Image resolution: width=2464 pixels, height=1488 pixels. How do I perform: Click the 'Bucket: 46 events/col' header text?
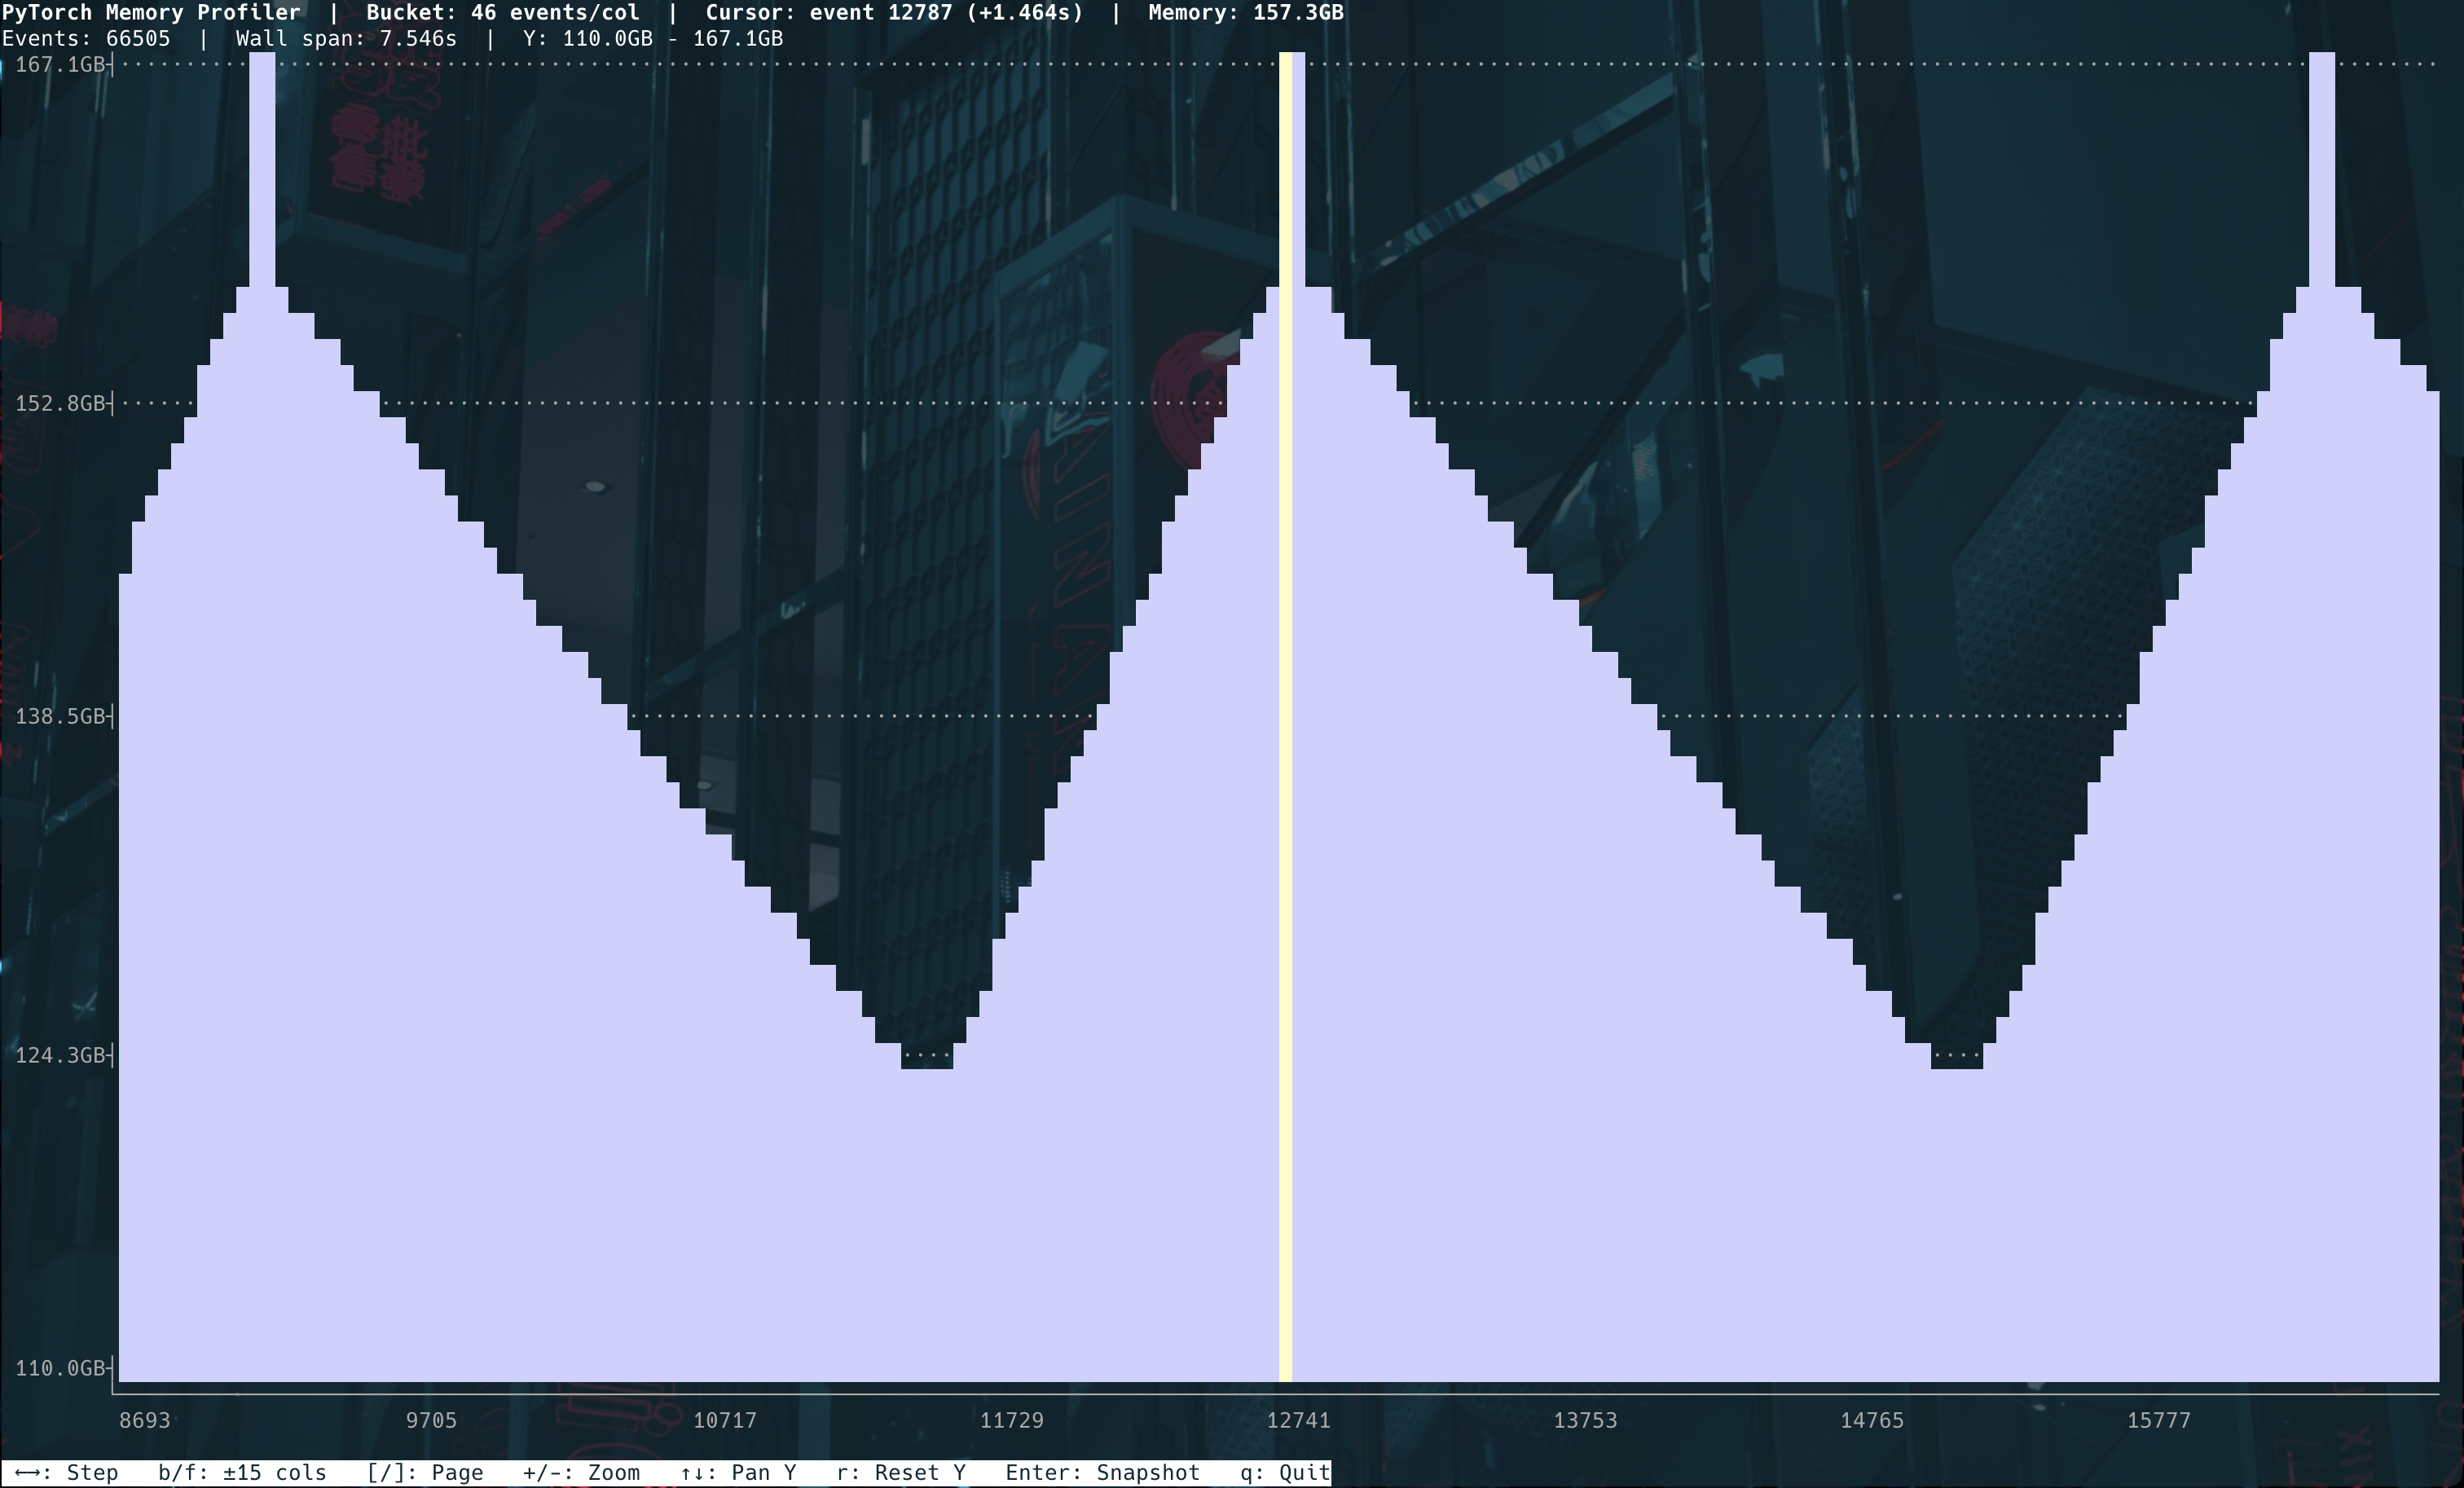click(503, 13)
